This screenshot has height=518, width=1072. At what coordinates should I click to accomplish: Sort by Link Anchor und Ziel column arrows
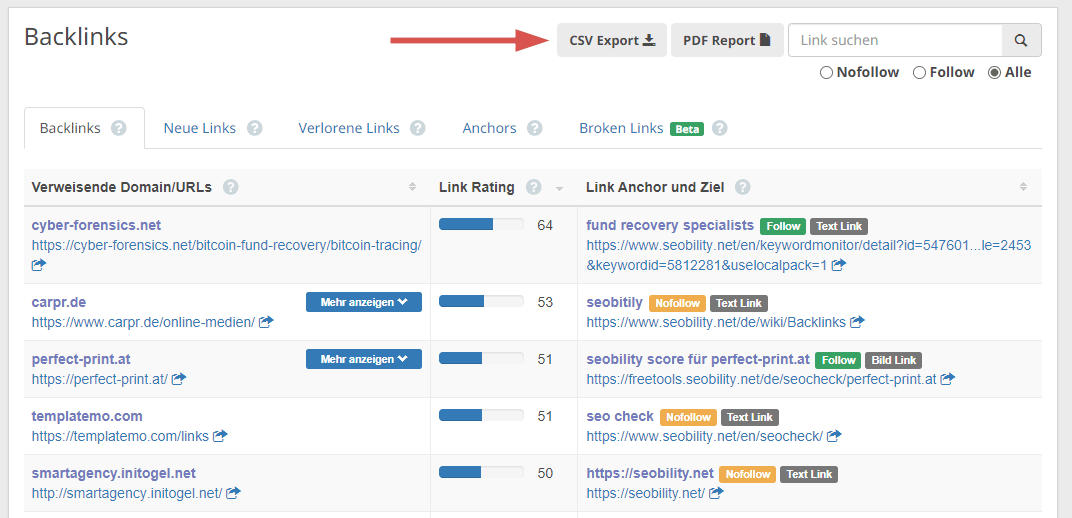pyautogui.click(x=1023, y=187)
